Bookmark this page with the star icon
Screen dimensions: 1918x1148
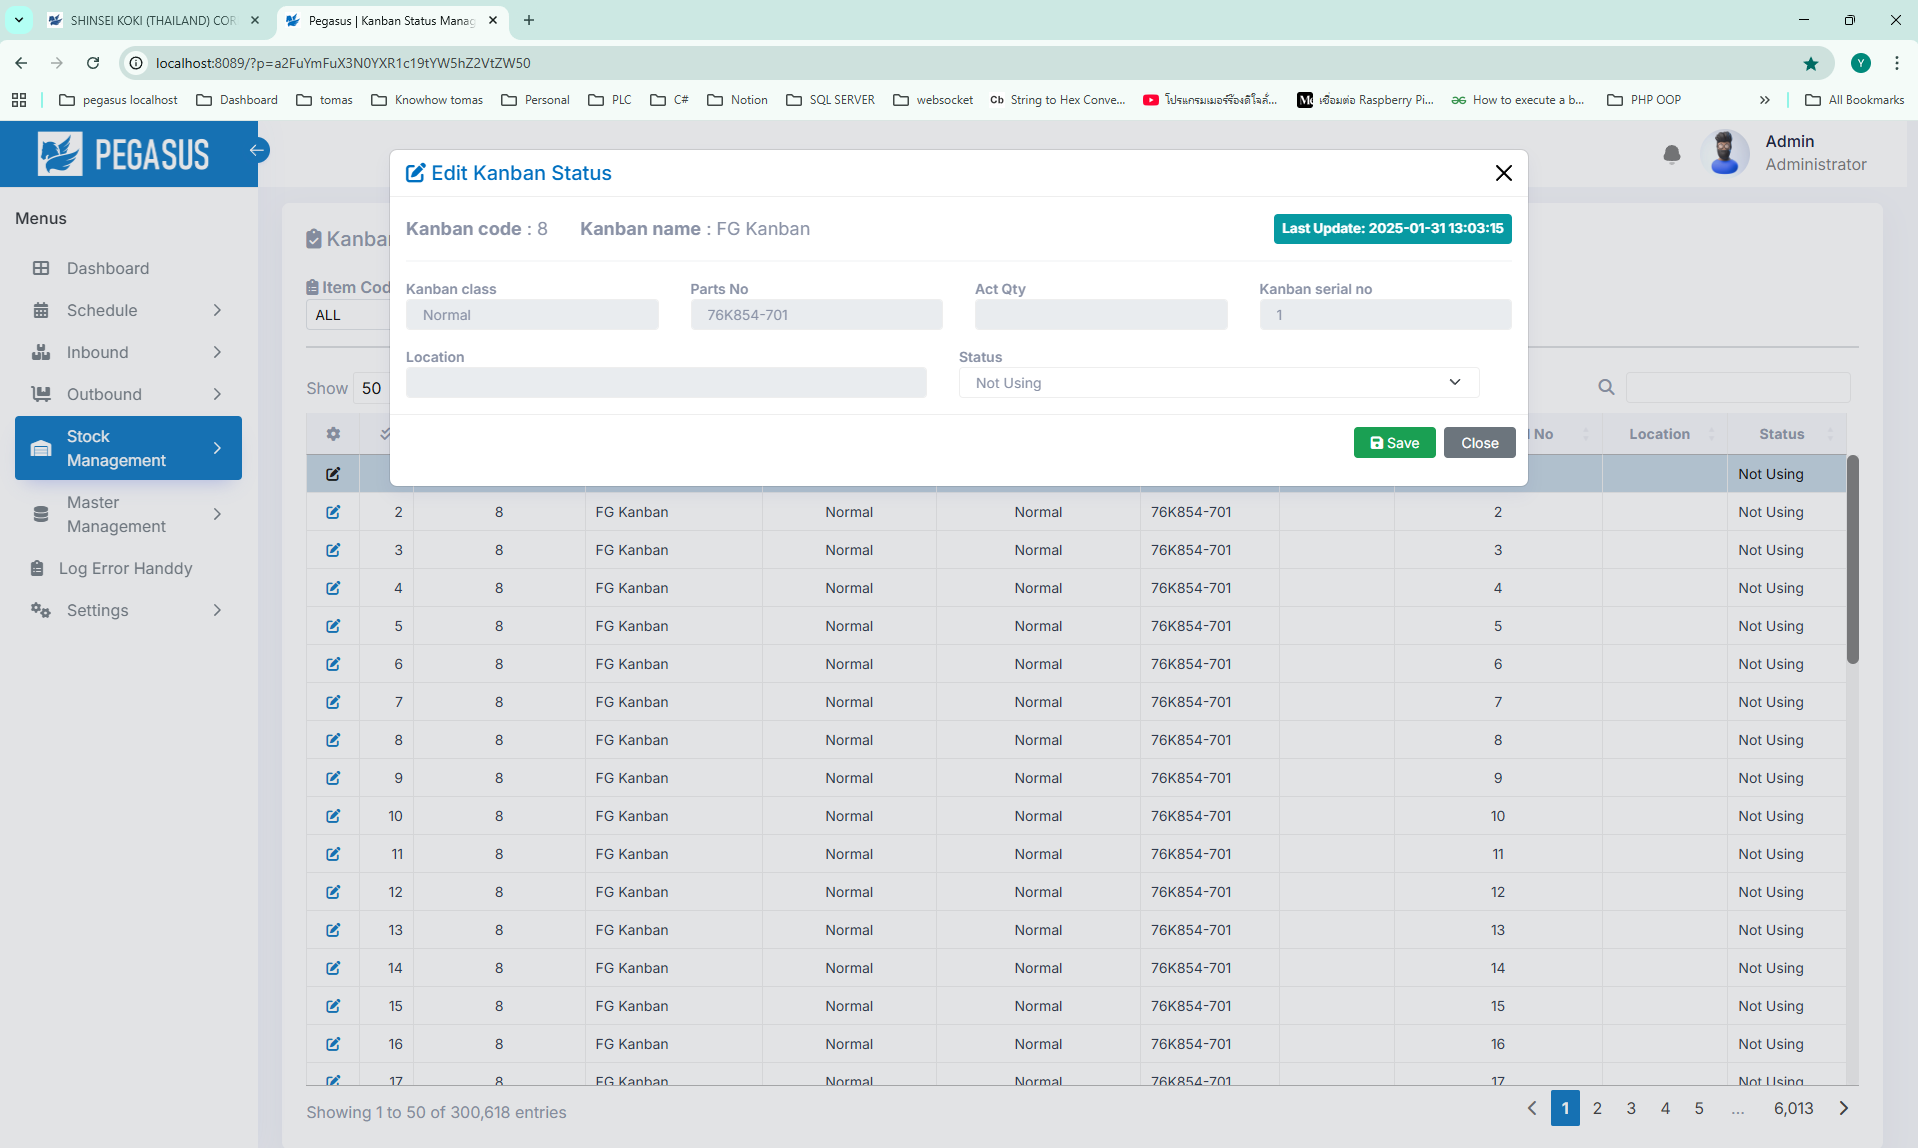[x=1810, y=63]
